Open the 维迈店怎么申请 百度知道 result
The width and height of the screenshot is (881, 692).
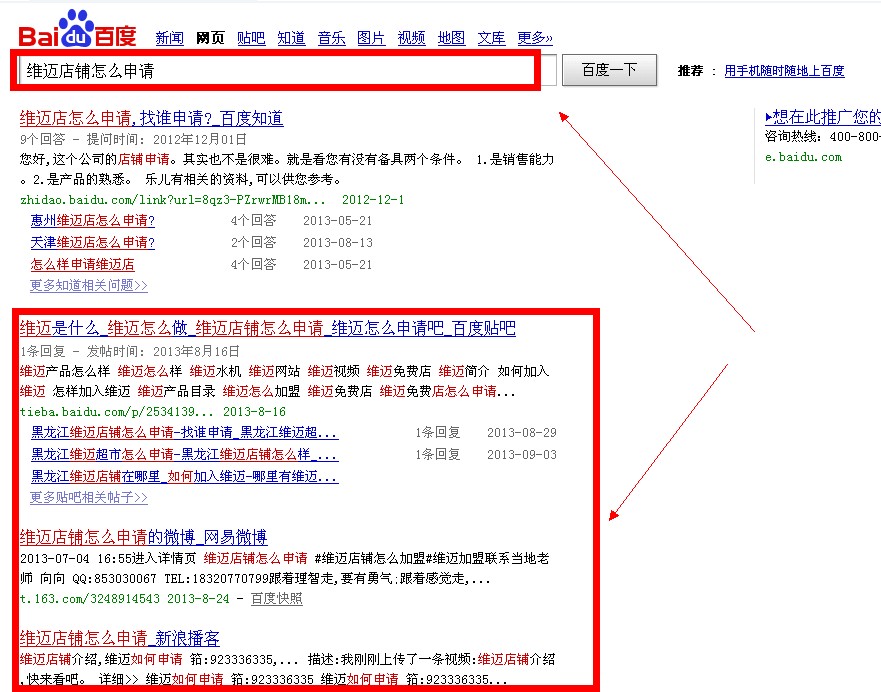click(x=151, y=118)
